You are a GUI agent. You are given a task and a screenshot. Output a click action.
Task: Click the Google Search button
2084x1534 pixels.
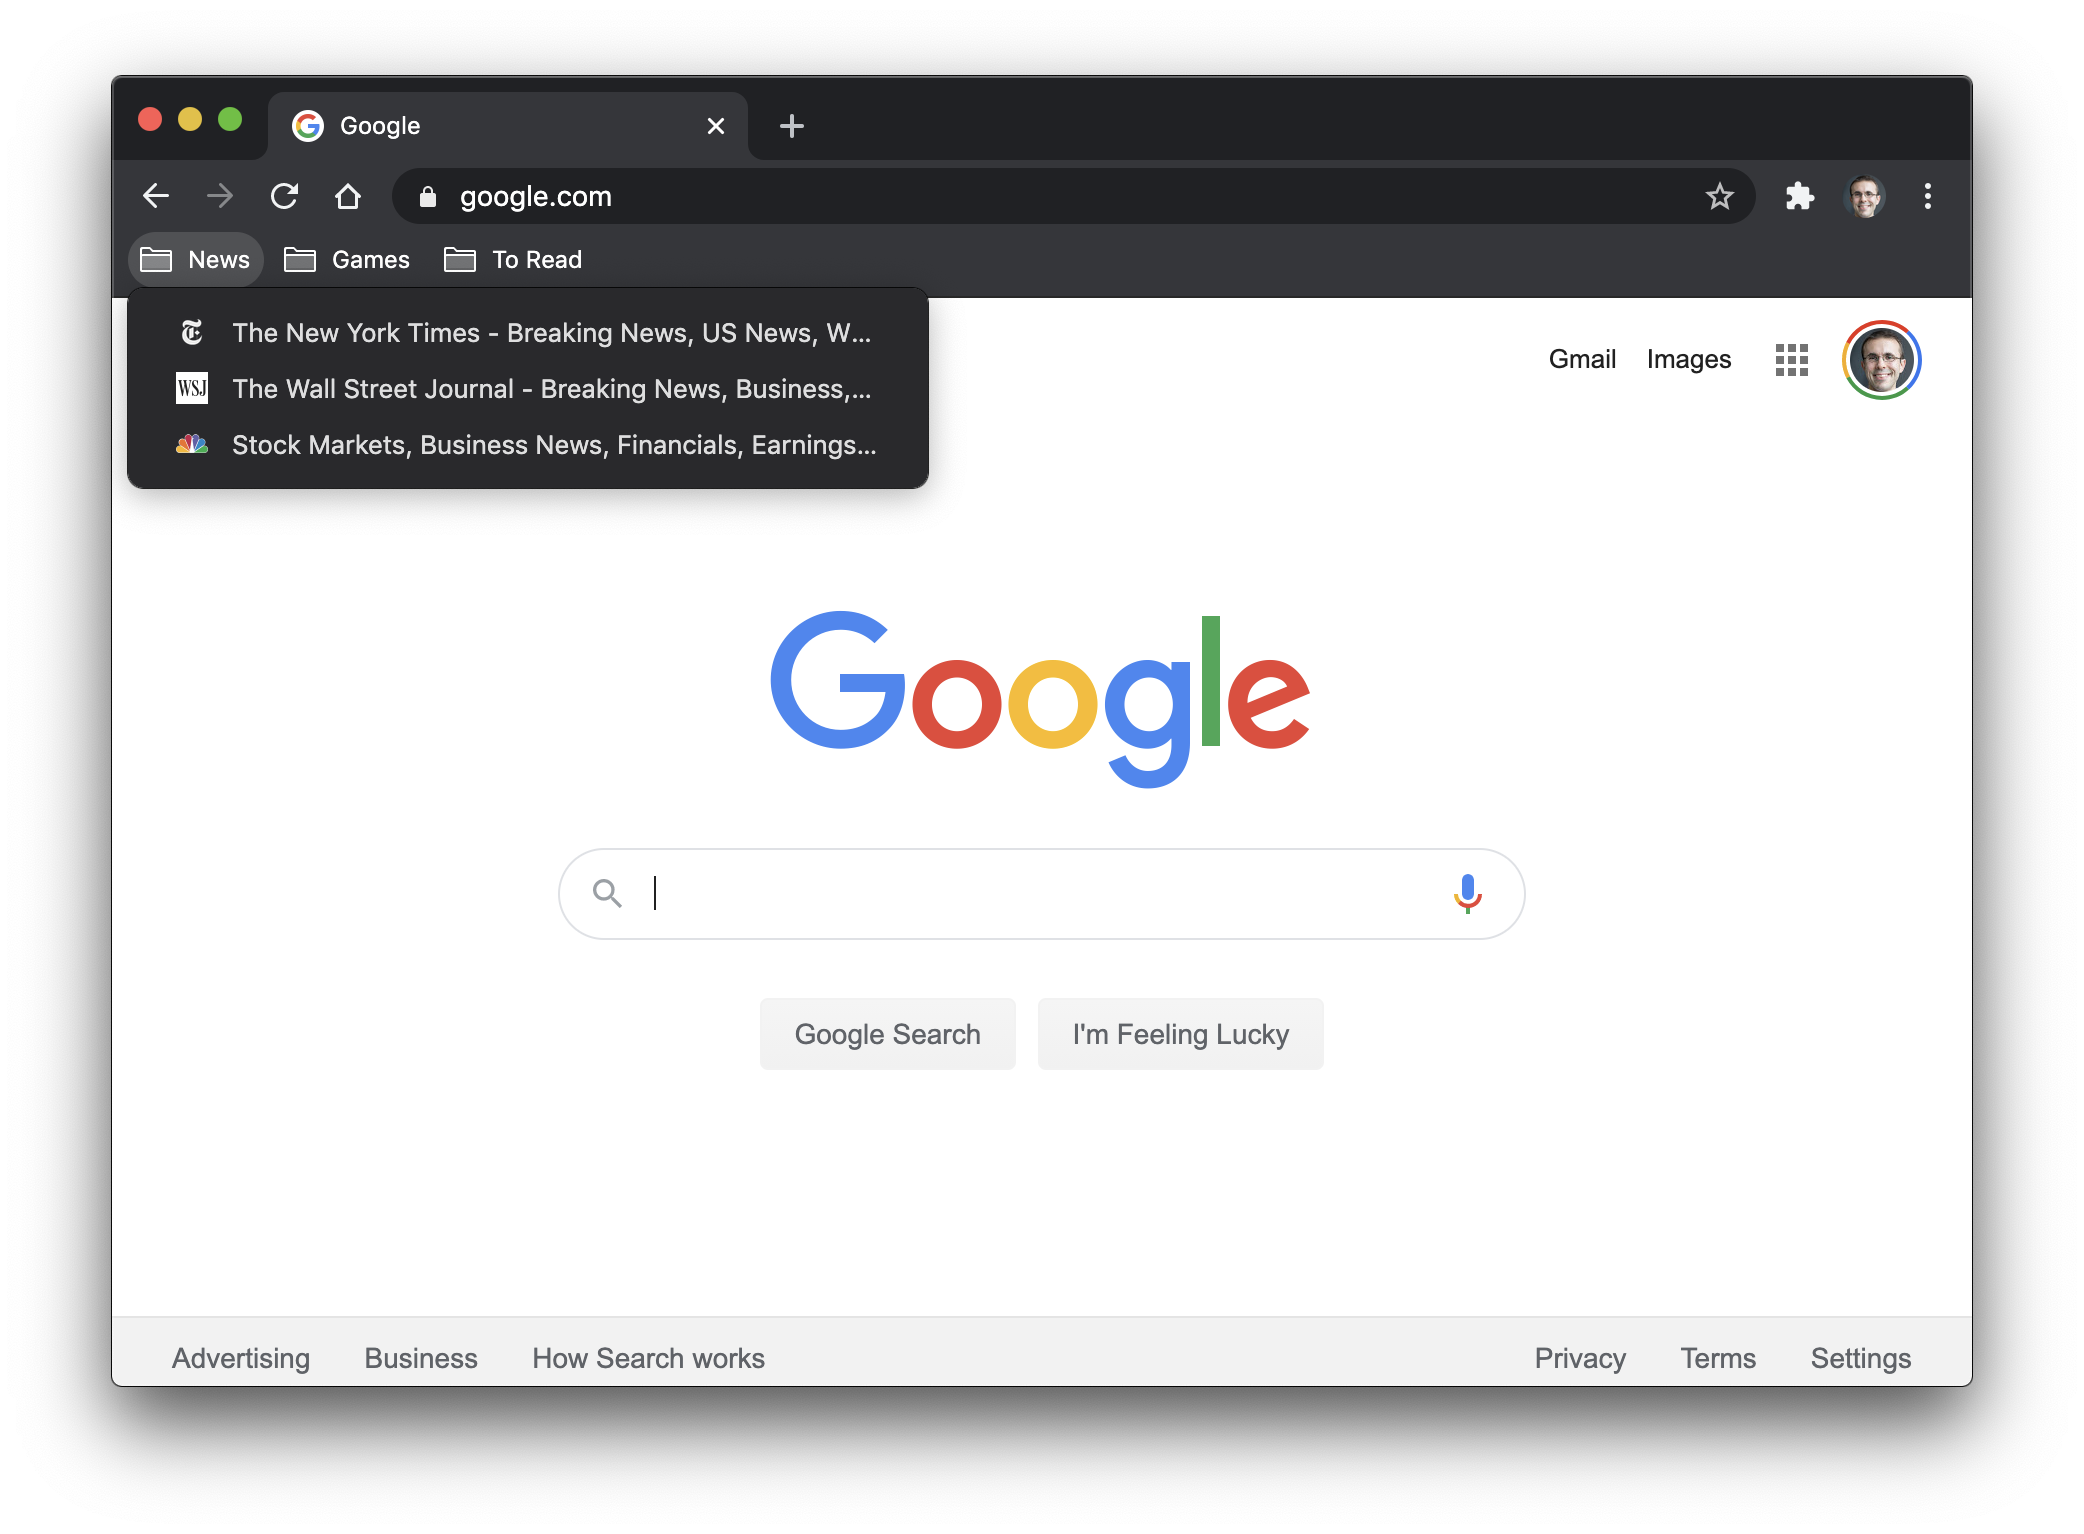coord(887,1034)
